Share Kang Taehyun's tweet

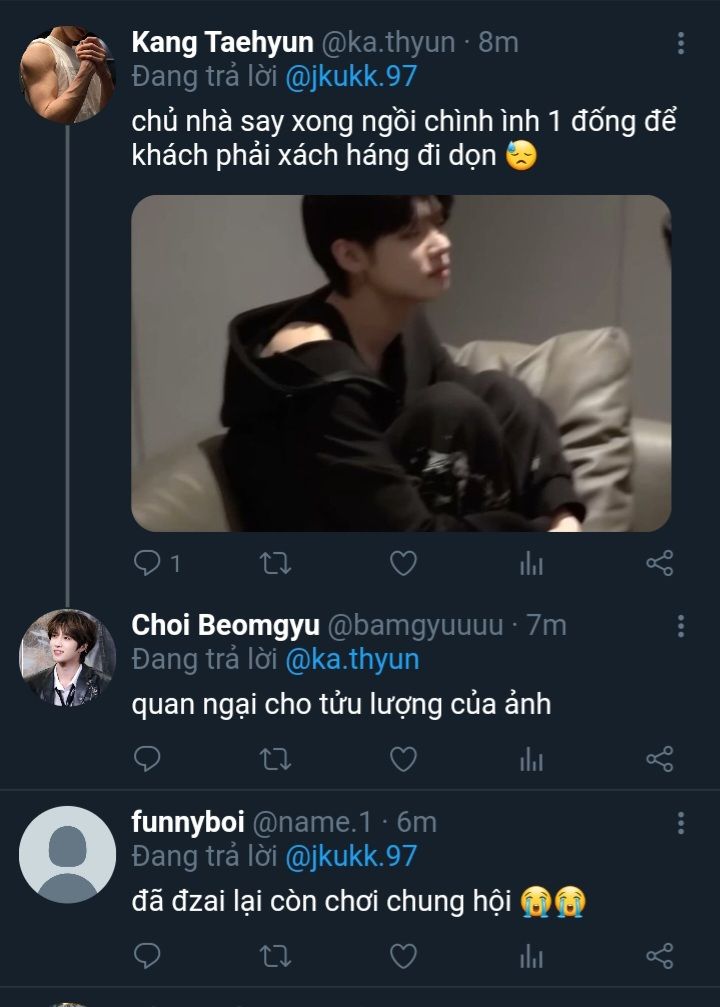(659, 564)
